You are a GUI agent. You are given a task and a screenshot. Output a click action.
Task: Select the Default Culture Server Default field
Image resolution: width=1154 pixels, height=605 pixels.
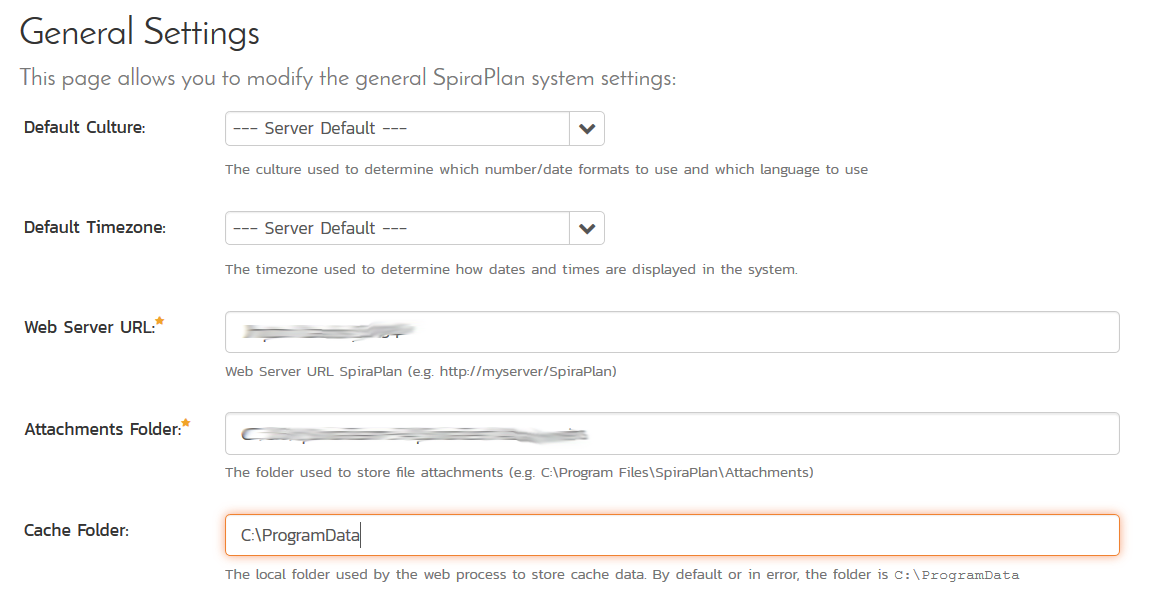[x=397, y=129]
